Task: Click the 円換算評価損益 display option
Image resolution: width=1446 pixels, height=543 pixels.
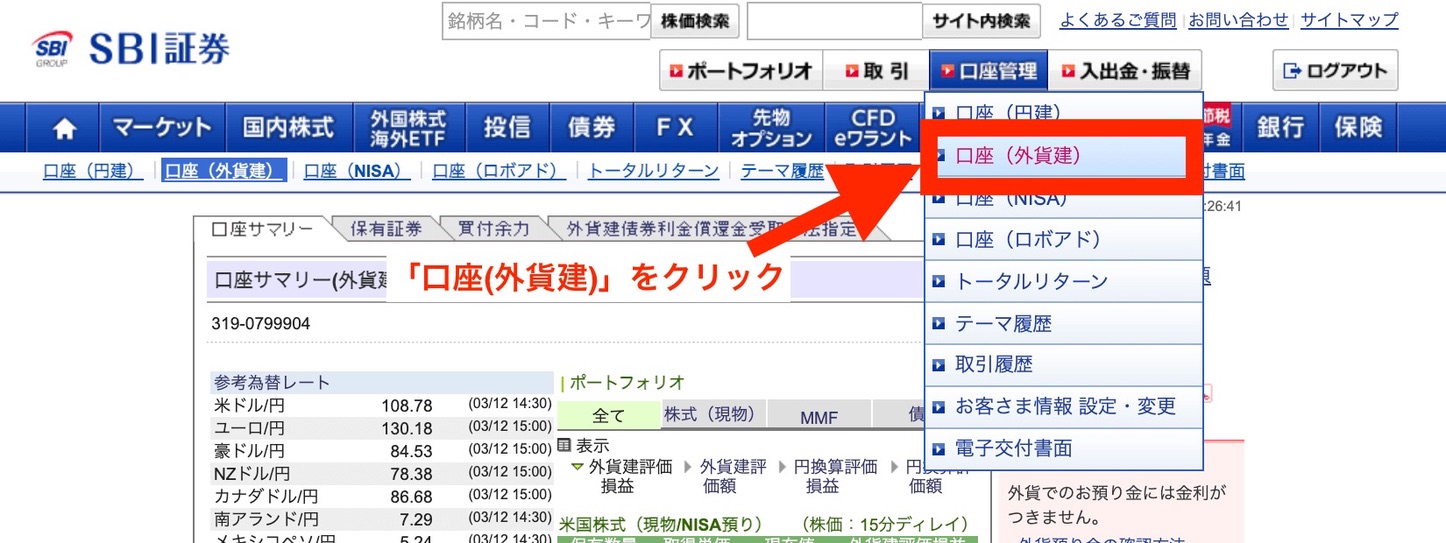Action: [x=835, y=476]
